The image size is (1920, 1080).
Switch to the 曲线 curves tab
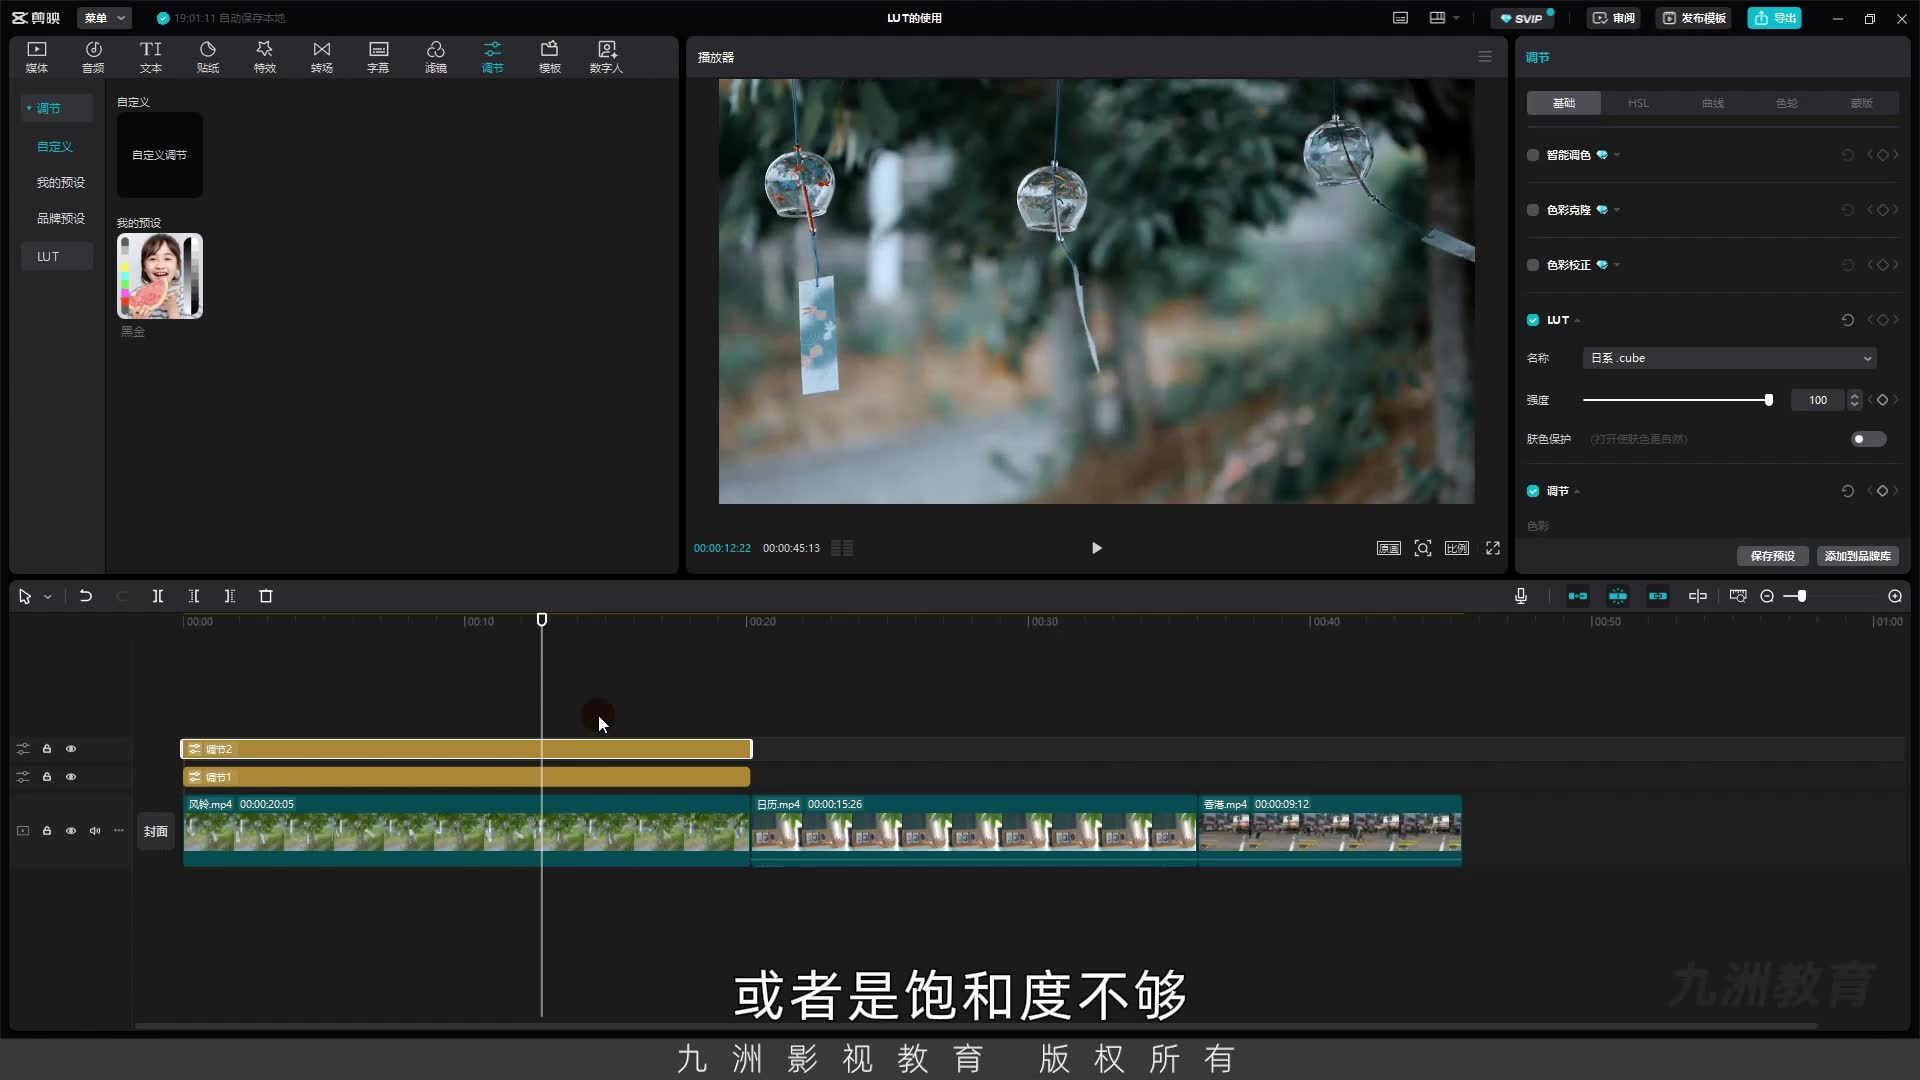click(x=1713, y=103)
